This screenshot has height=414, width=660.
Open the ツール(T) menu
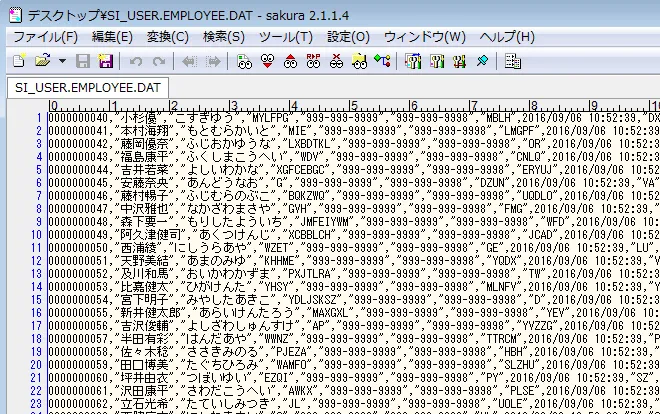(x=286, y=37)
